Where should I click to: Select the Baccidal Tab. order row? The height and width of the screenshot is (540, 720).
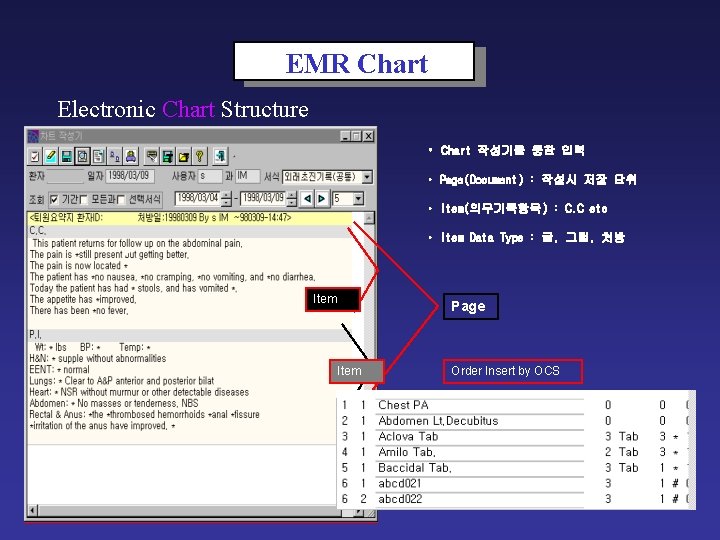[x=514, y=467]
